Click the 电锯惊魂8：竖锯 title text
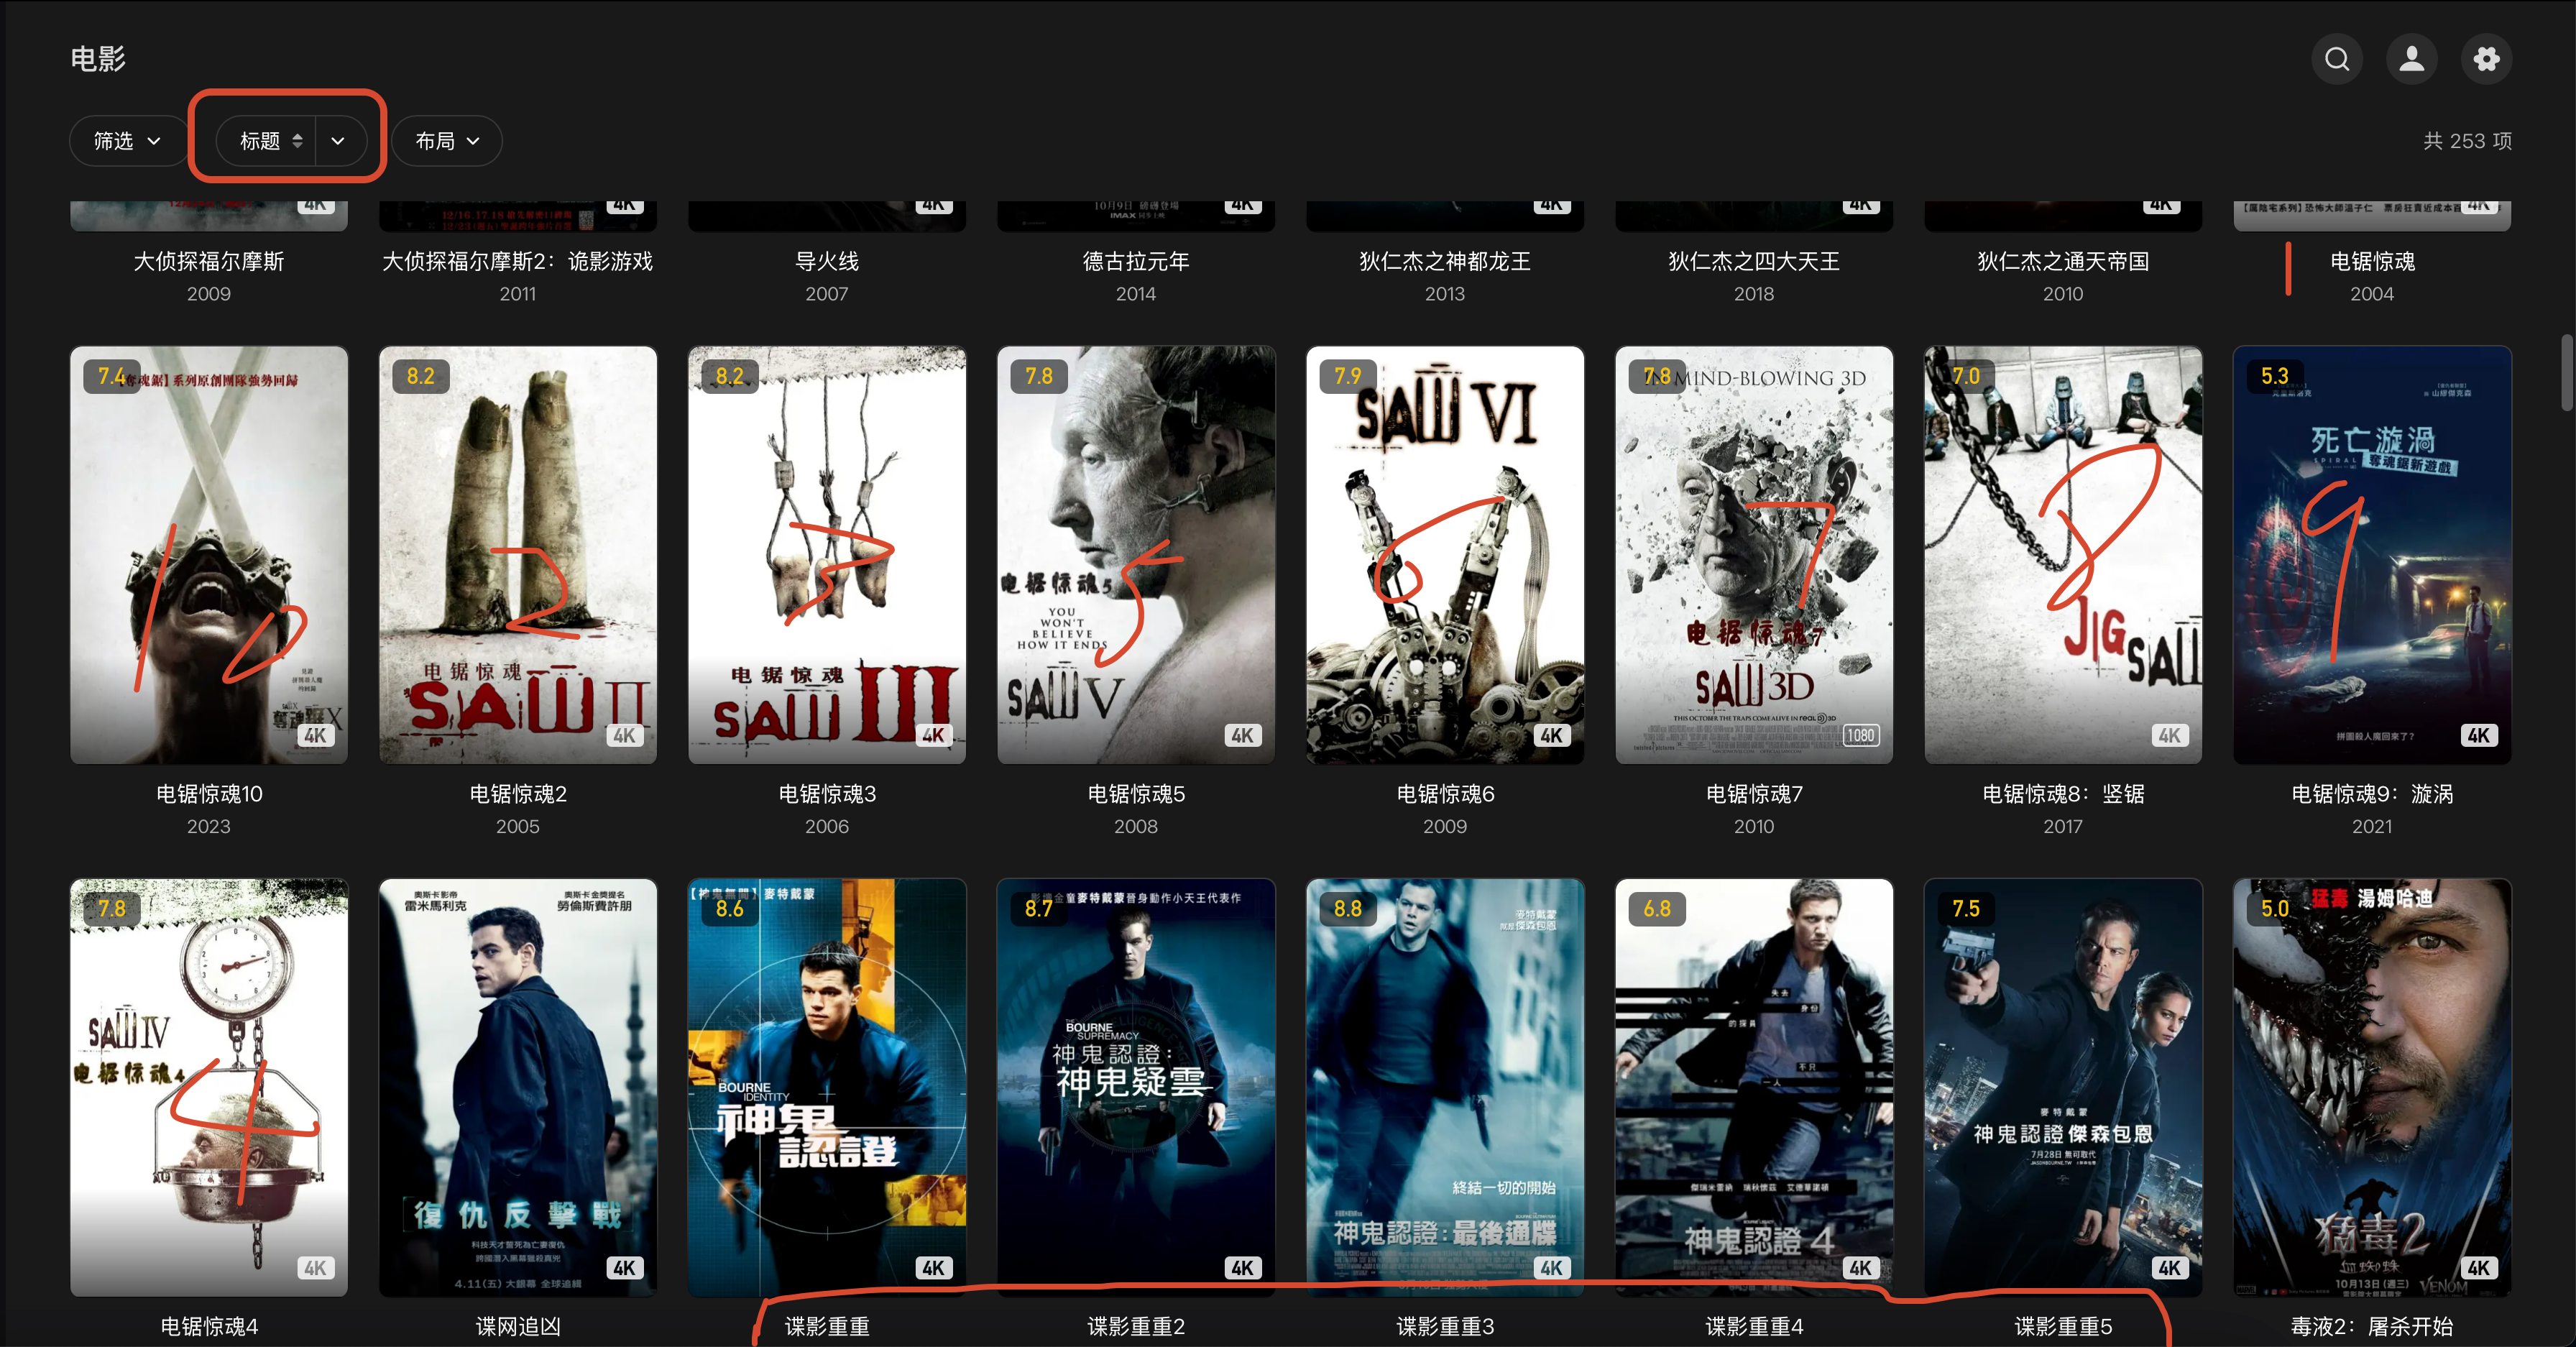Image resolution: width=2576 pixels, height=1347 pixels. tap(2063, 794)
